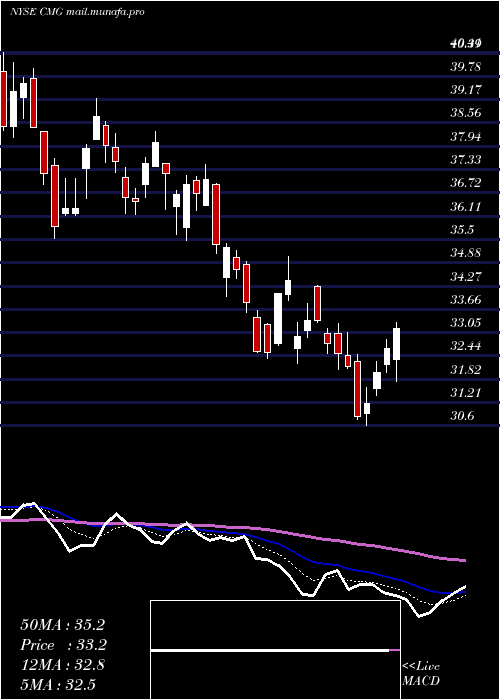Click the 33.66 price axis label
The image size is (500, 700).
click(x=465, y=300)
